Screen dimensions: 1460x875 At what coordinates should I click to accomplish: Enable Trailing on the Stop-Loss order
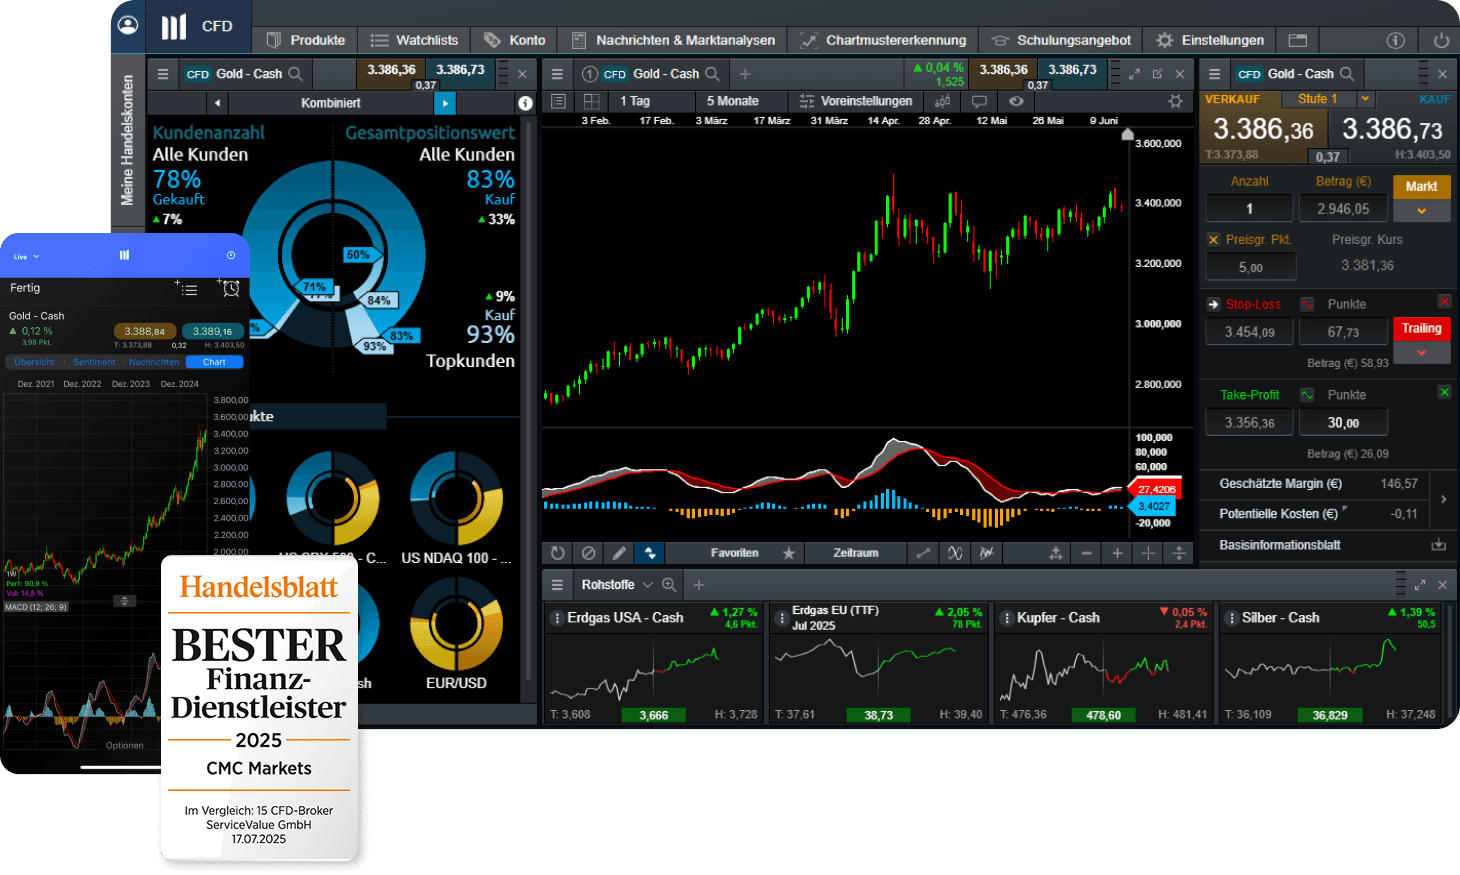(x=1422, y=329)
